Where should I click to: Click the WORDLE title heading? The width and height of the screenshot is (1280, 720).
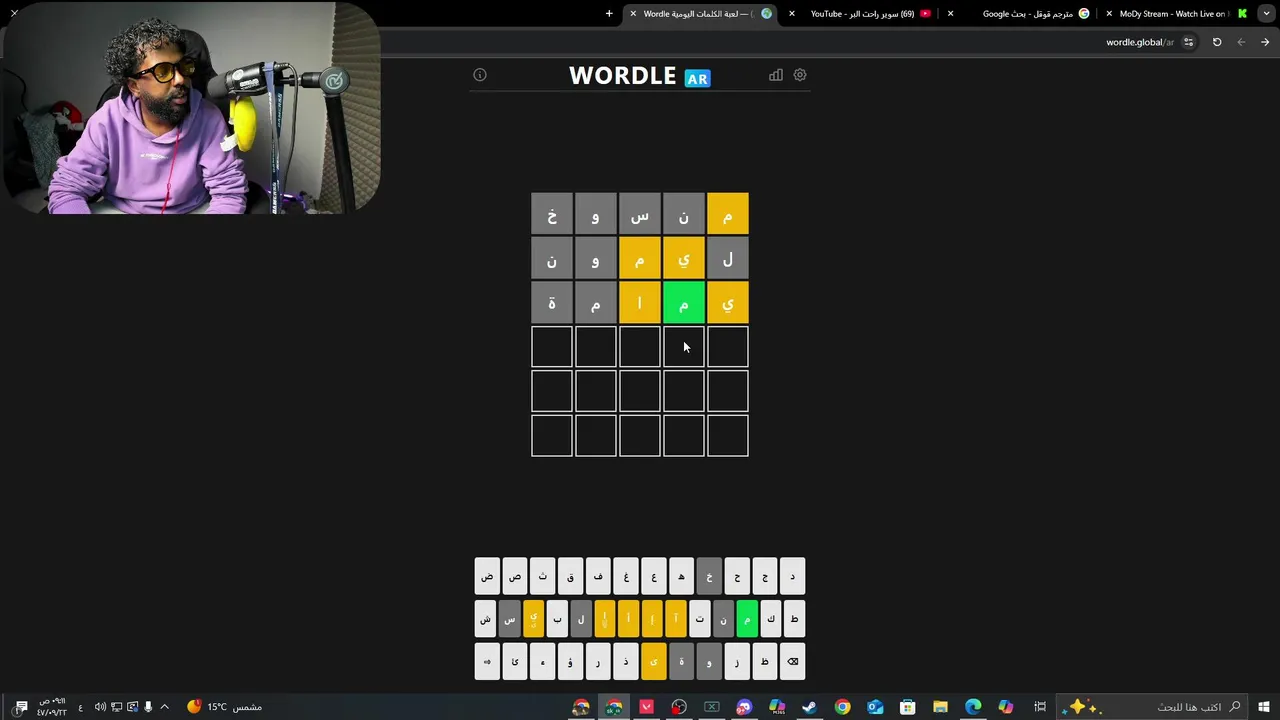622,76
